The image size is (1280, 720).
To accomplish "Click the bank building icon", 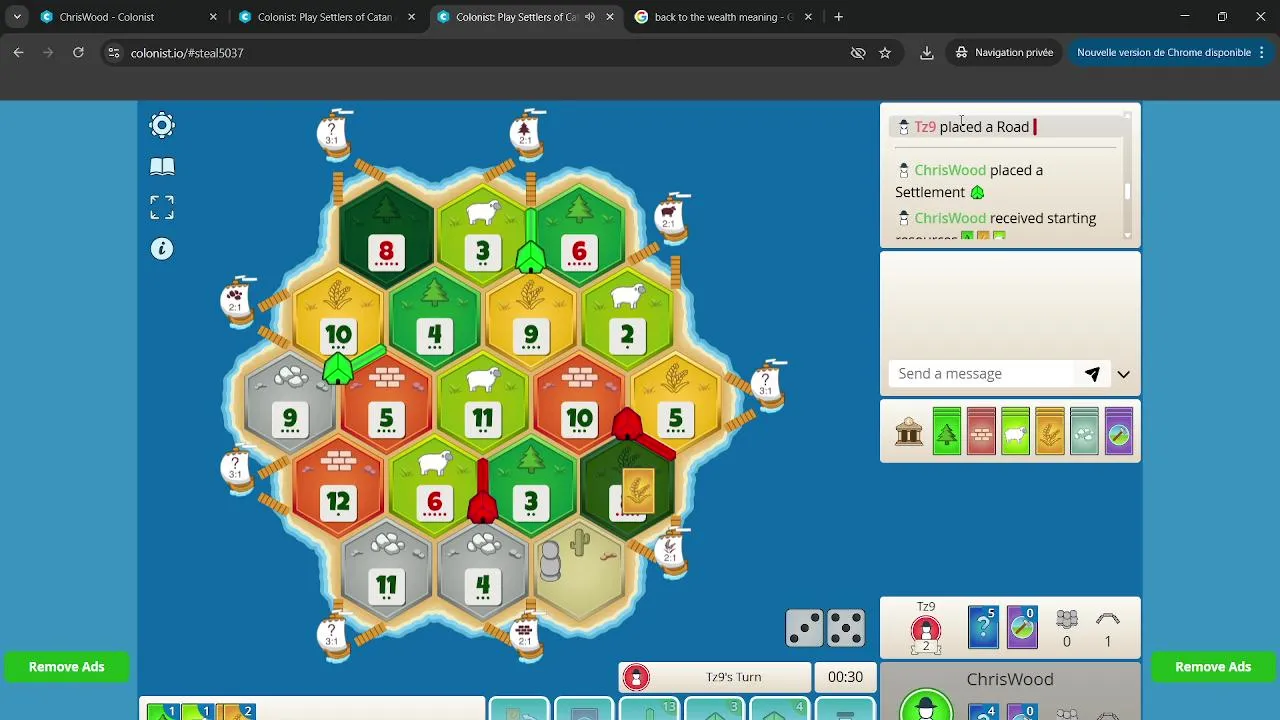I will click(x=909, y=432).
